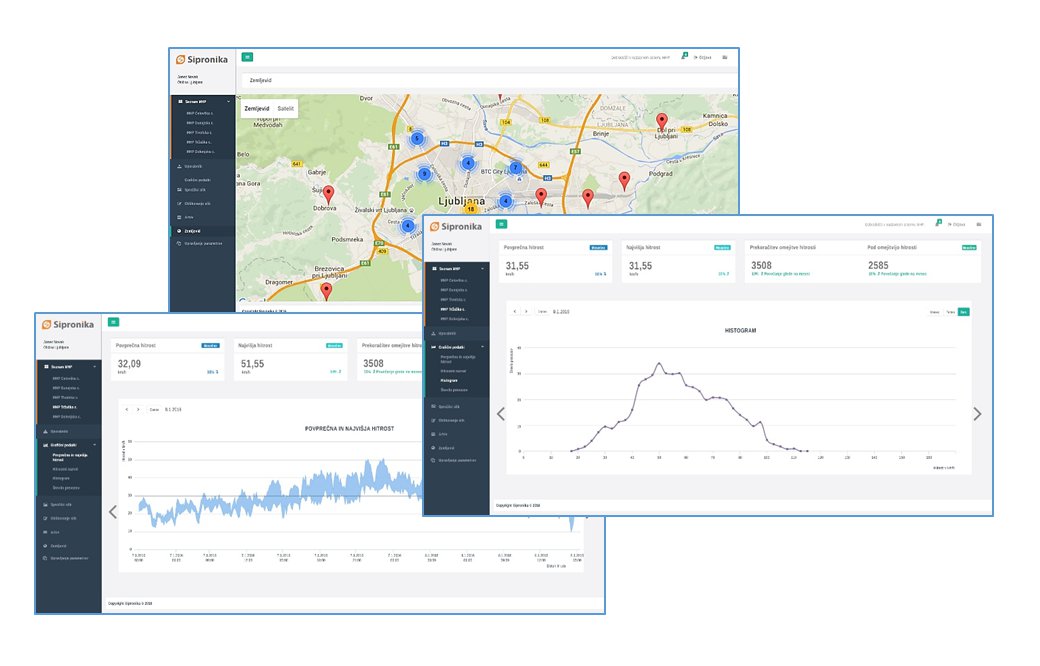
Task: Collapse Seznam MHP in speed chart sidebar
Action: [x=96, y=367]
